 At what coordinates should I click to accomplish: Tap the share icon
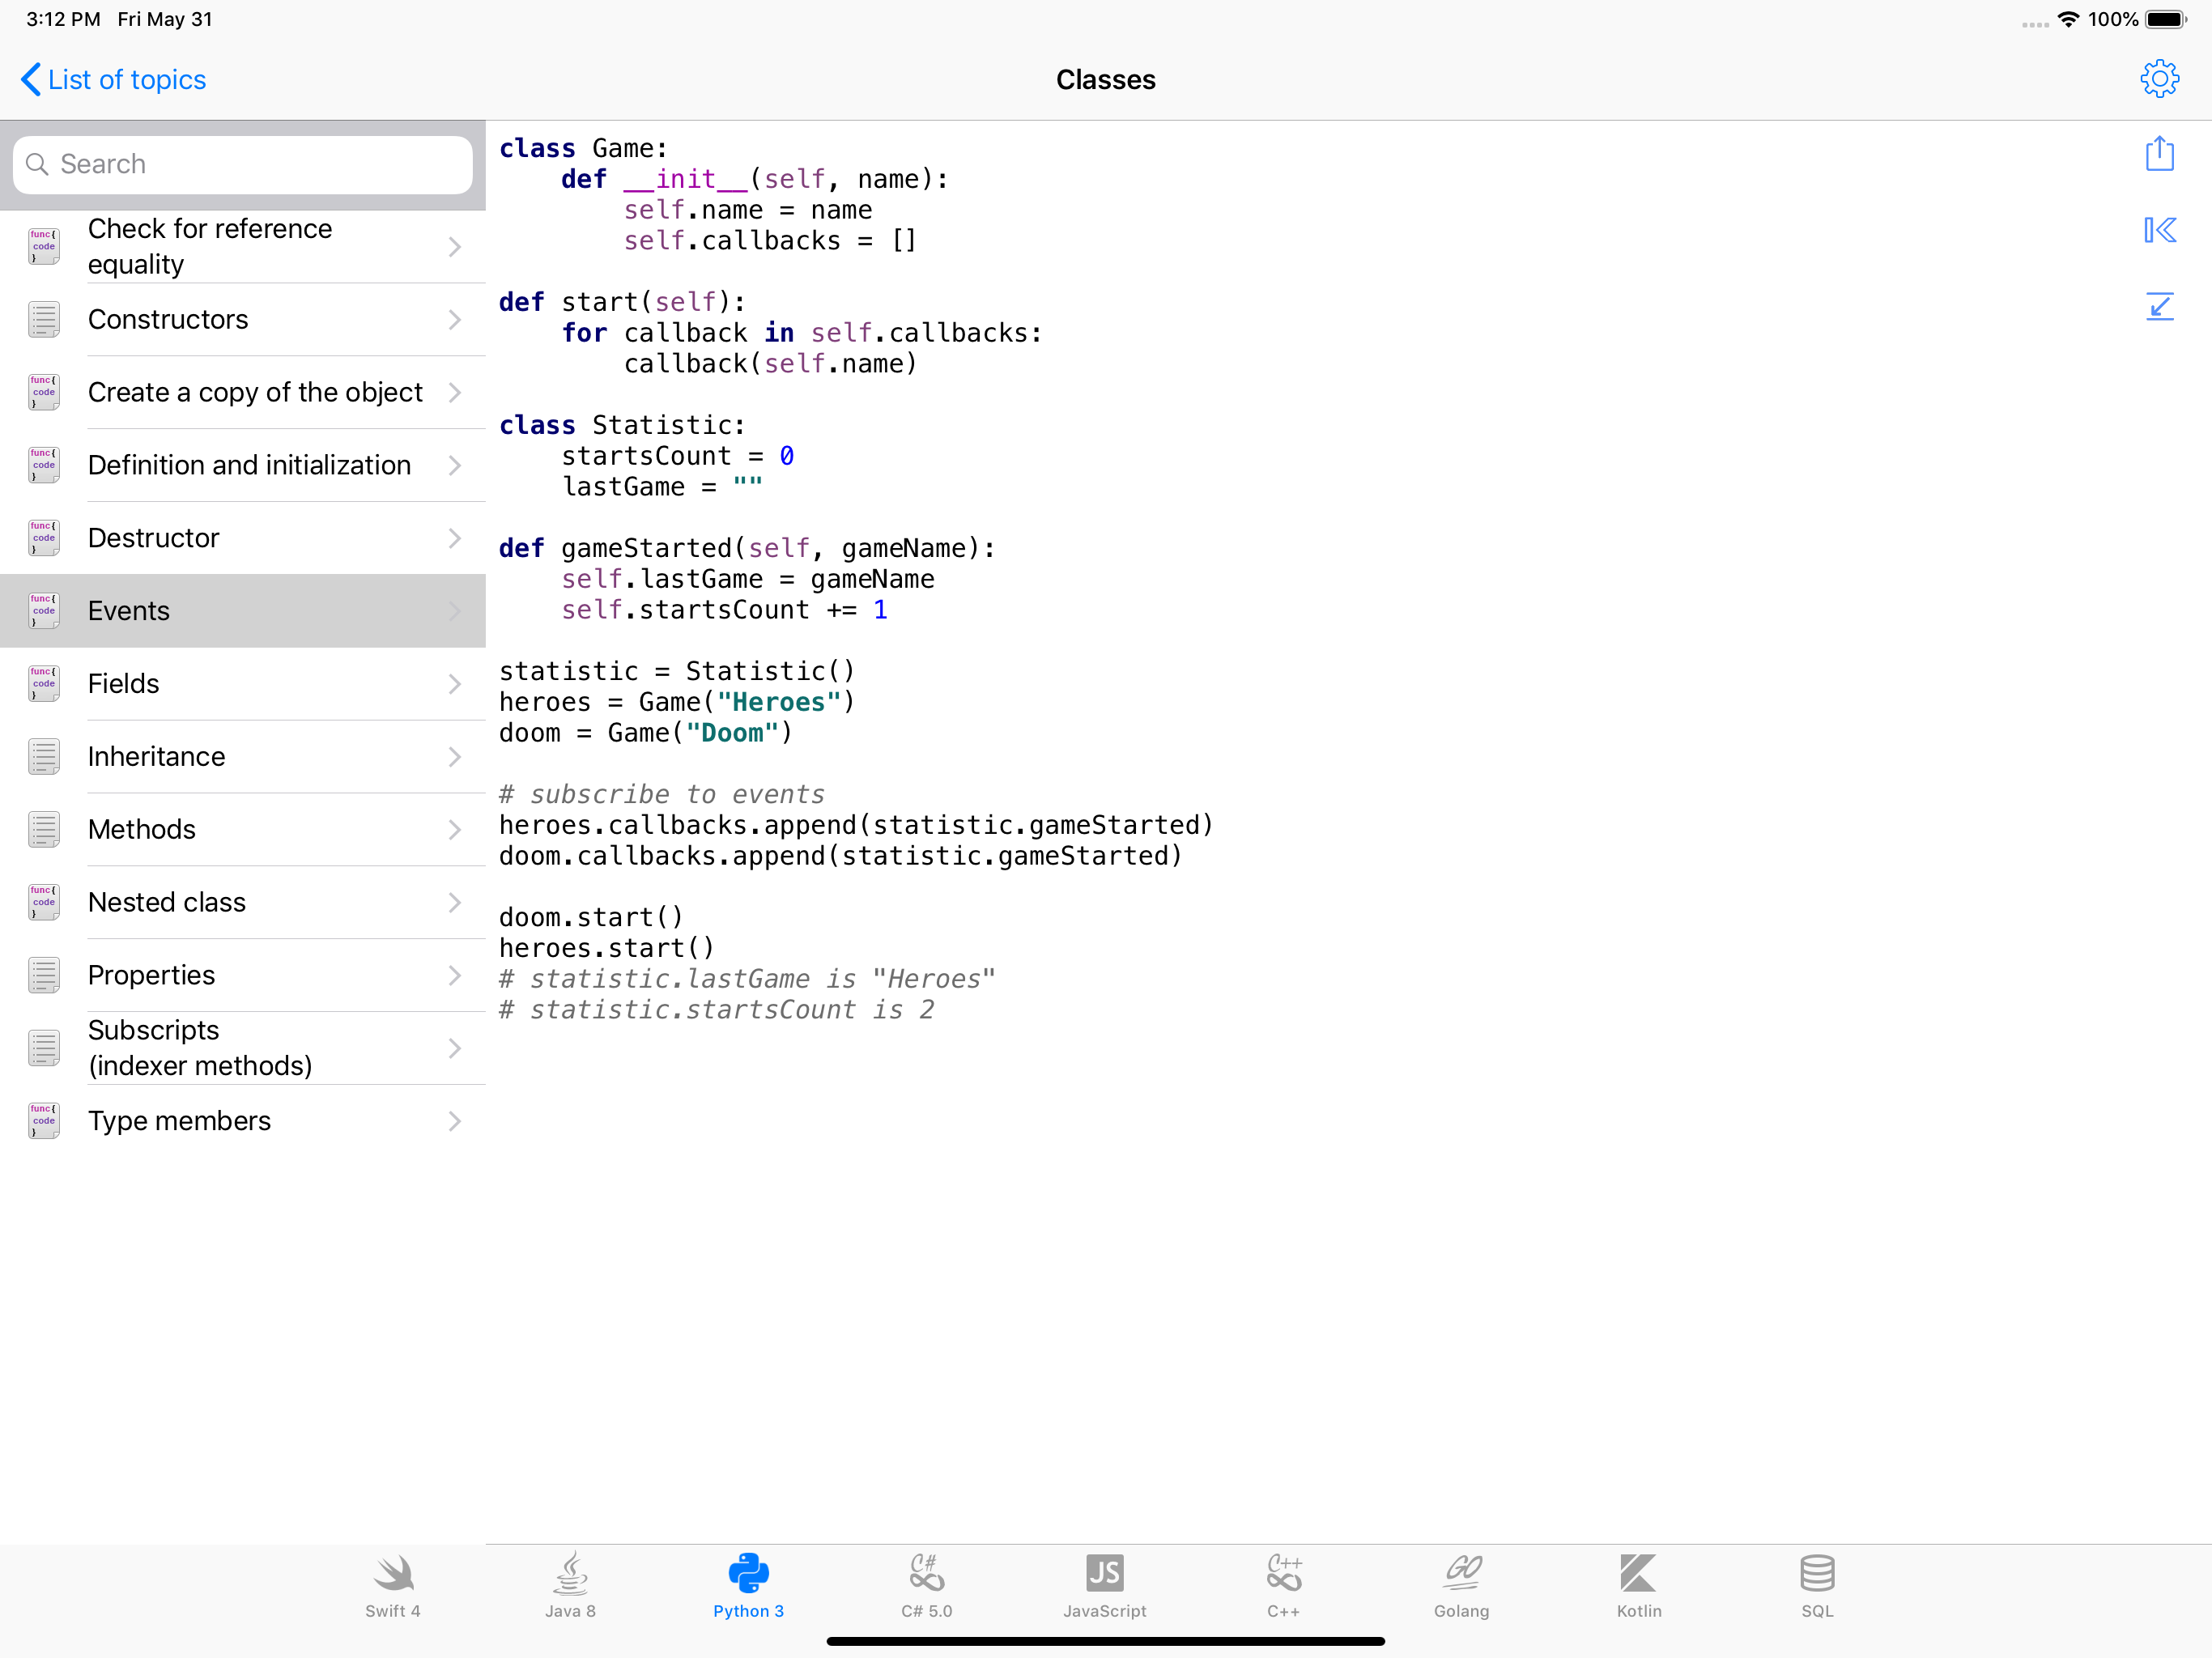pyautogui.click(x=2159, y=154)
